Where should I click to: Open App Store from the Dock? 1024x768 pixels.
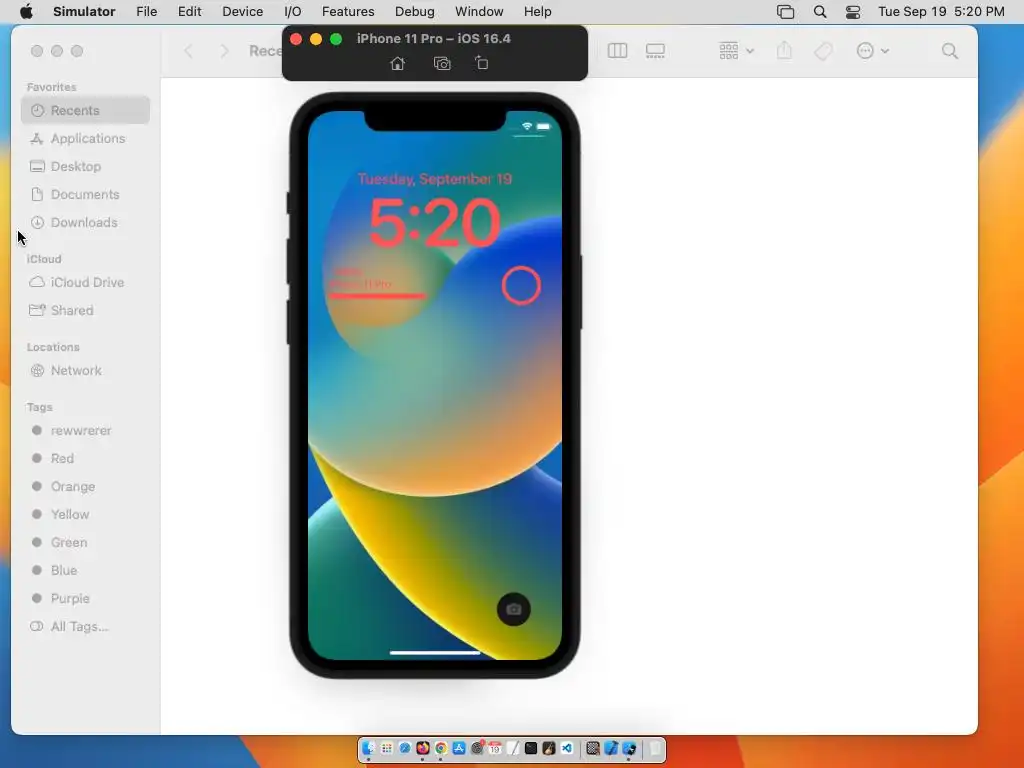458,748
